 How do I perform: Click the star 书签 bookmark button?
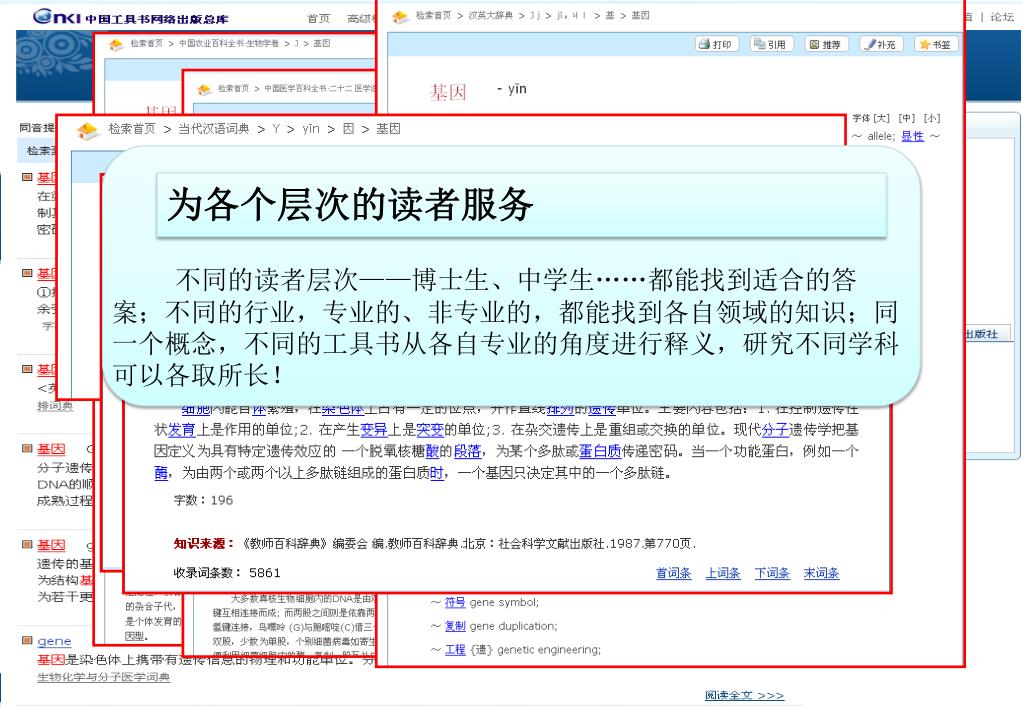935,44
